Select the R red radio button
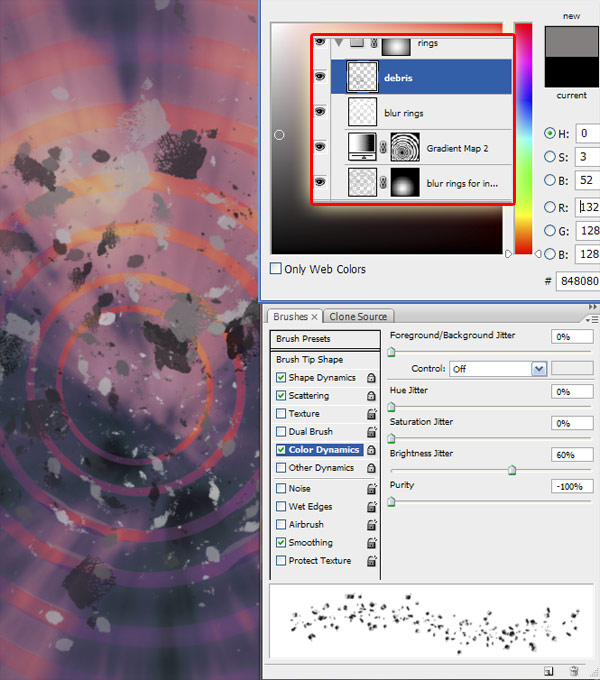 [x=550, y=207]
